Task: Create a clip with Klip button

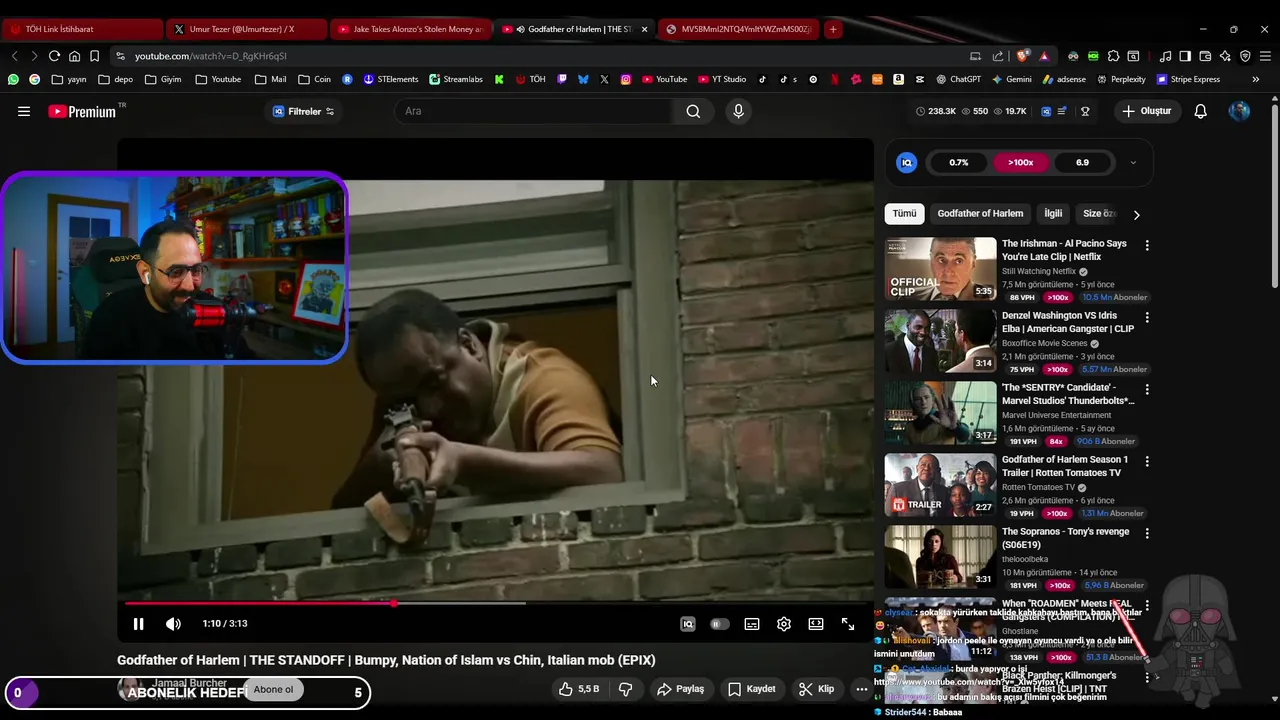Action: tap(816, 689)
